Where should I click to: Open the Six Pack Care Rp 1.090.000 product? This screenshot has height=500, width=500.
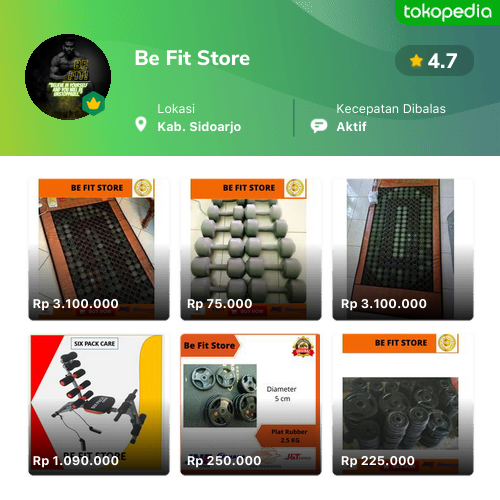click(x=99, y=404)
